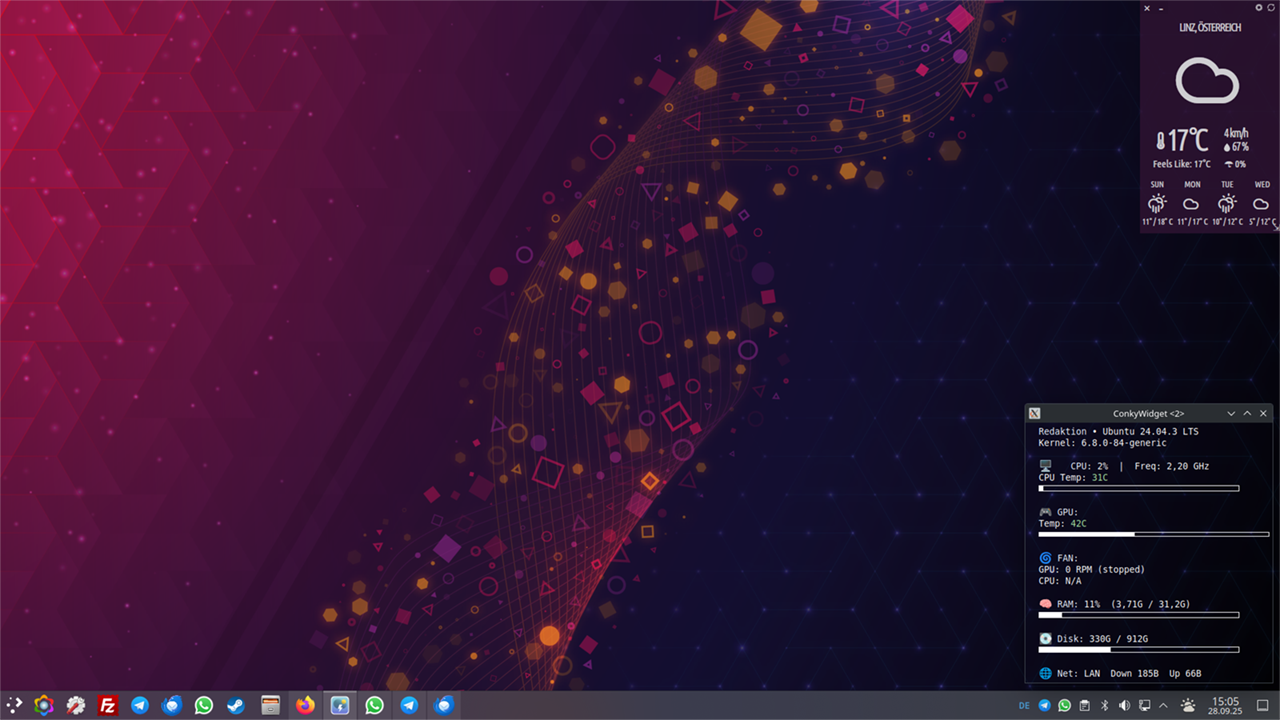Viewport: 1280px width, 720px height.
Task: Switch to the Firefox window
Action: click(305, 705)
